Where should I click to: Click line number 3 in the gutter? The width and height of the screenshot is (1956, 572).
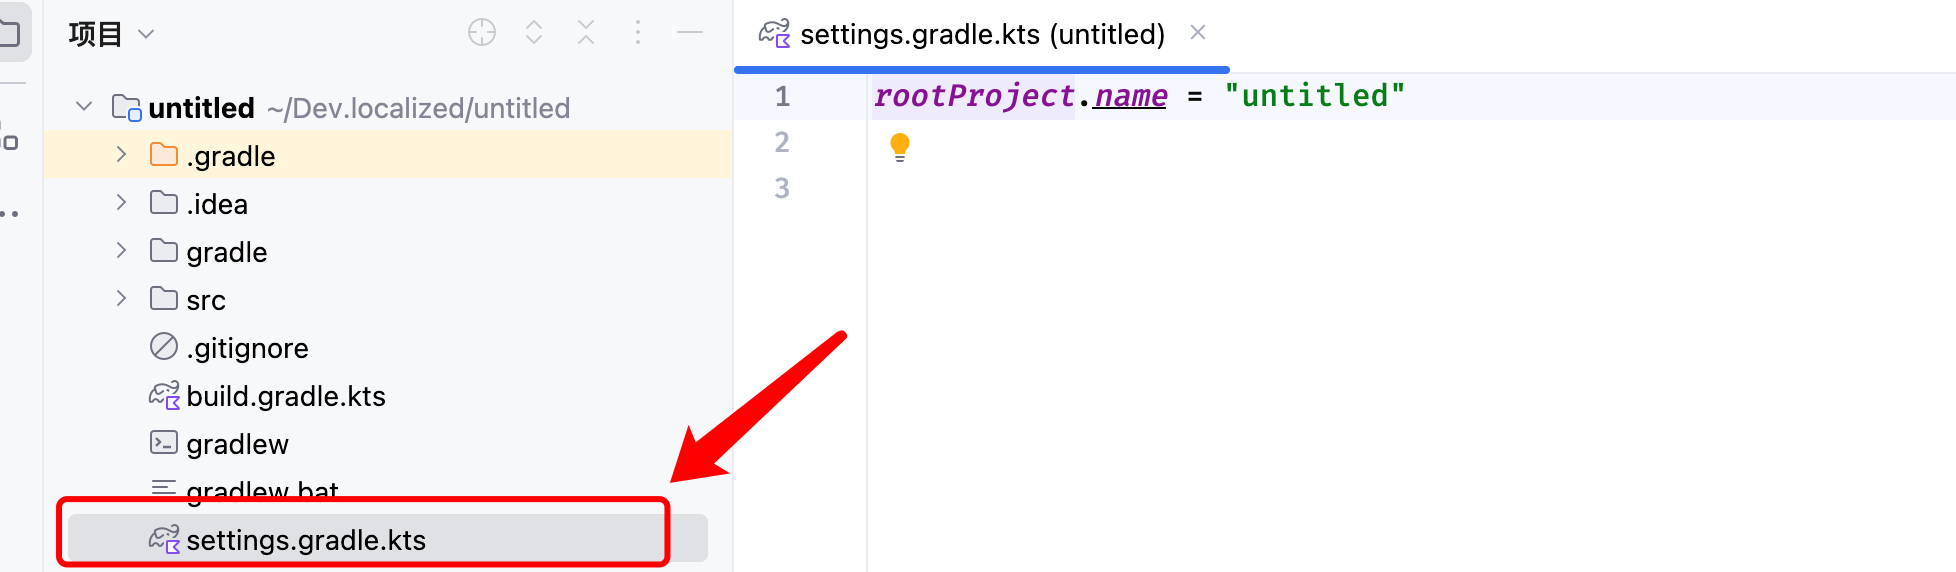782,188
